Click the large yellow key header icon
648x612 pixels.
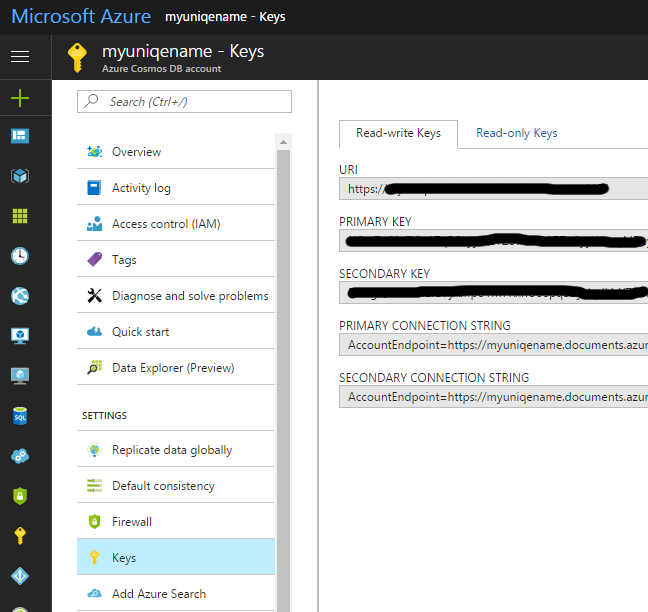77,58
